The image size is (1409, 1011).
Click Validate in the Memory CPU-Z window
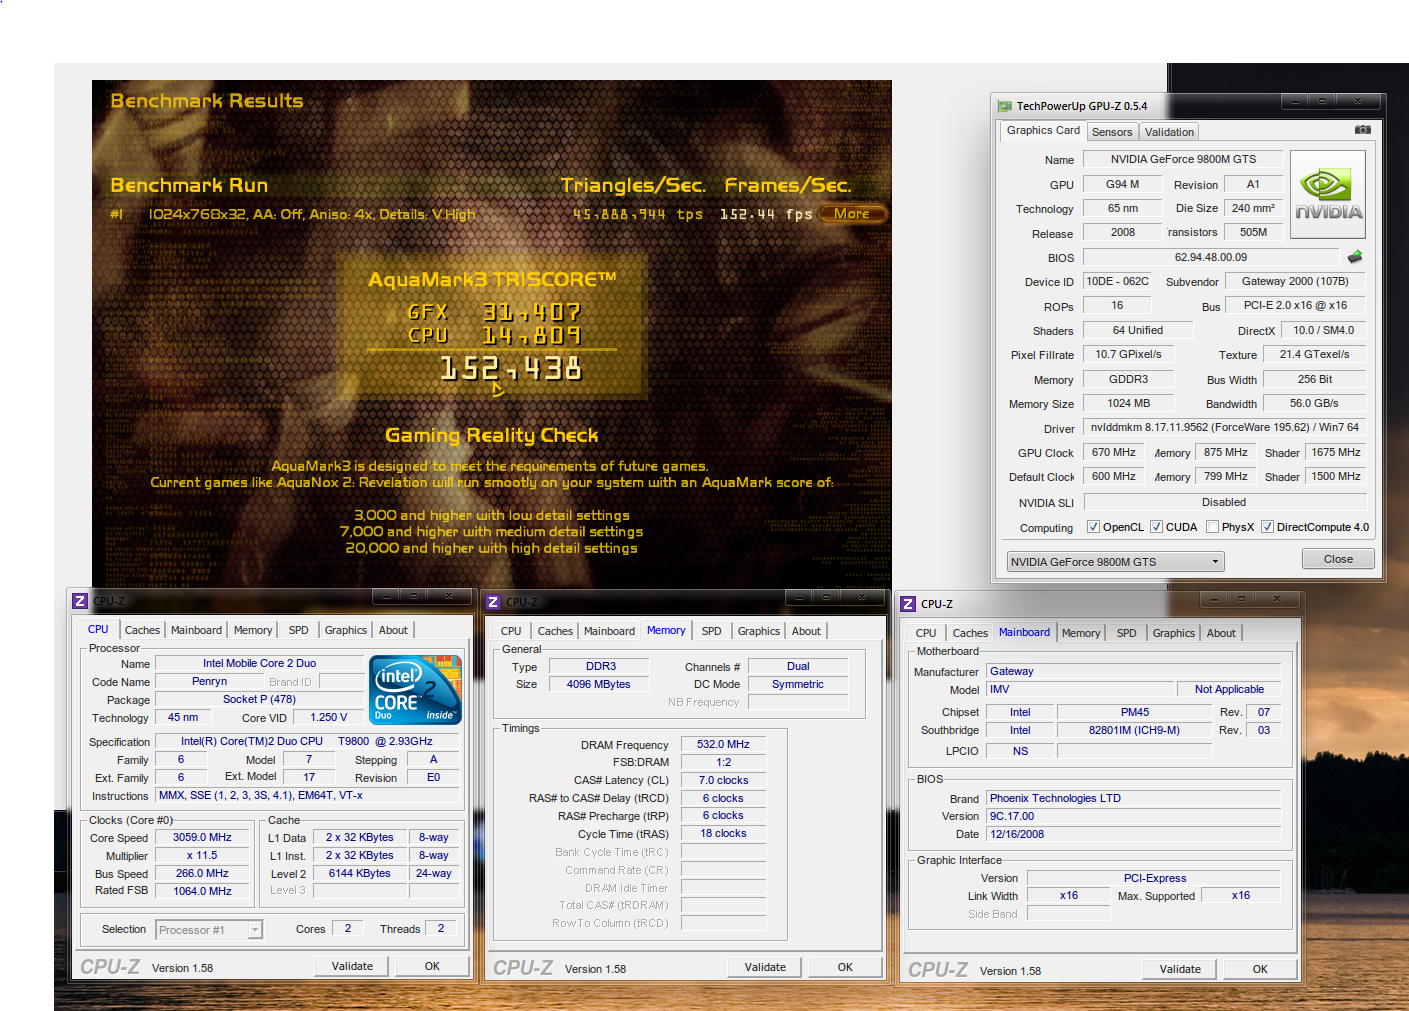(765, 967)
